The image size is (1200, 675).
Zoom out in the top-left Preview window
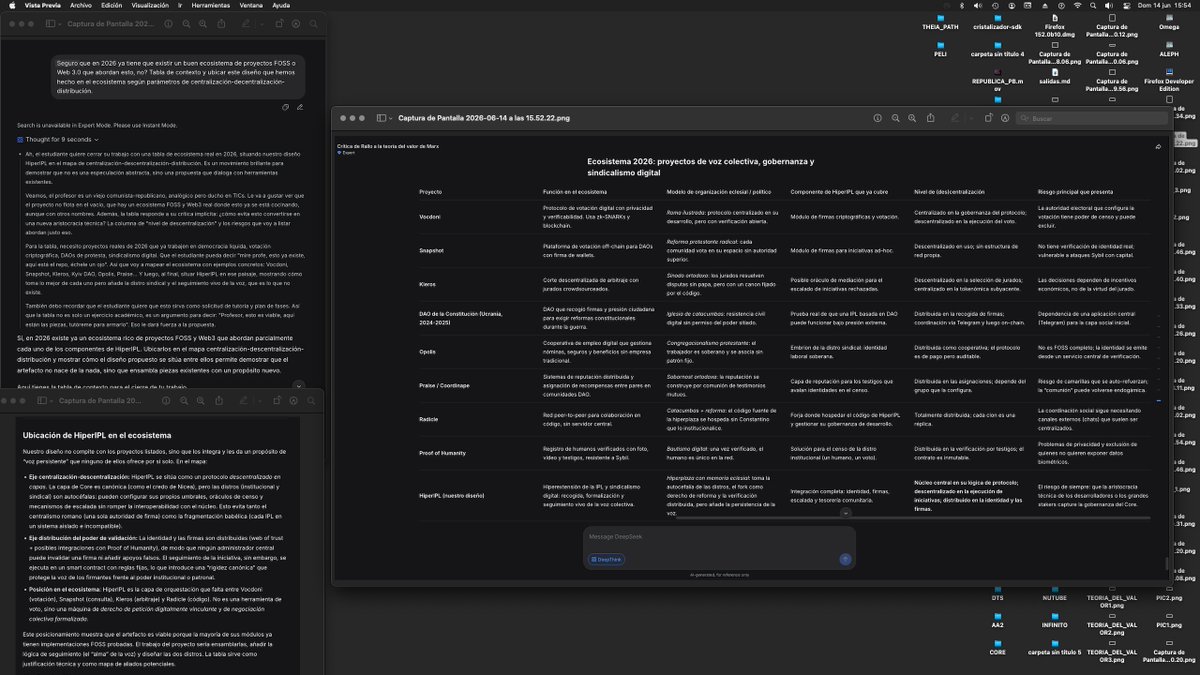point(186,23)
